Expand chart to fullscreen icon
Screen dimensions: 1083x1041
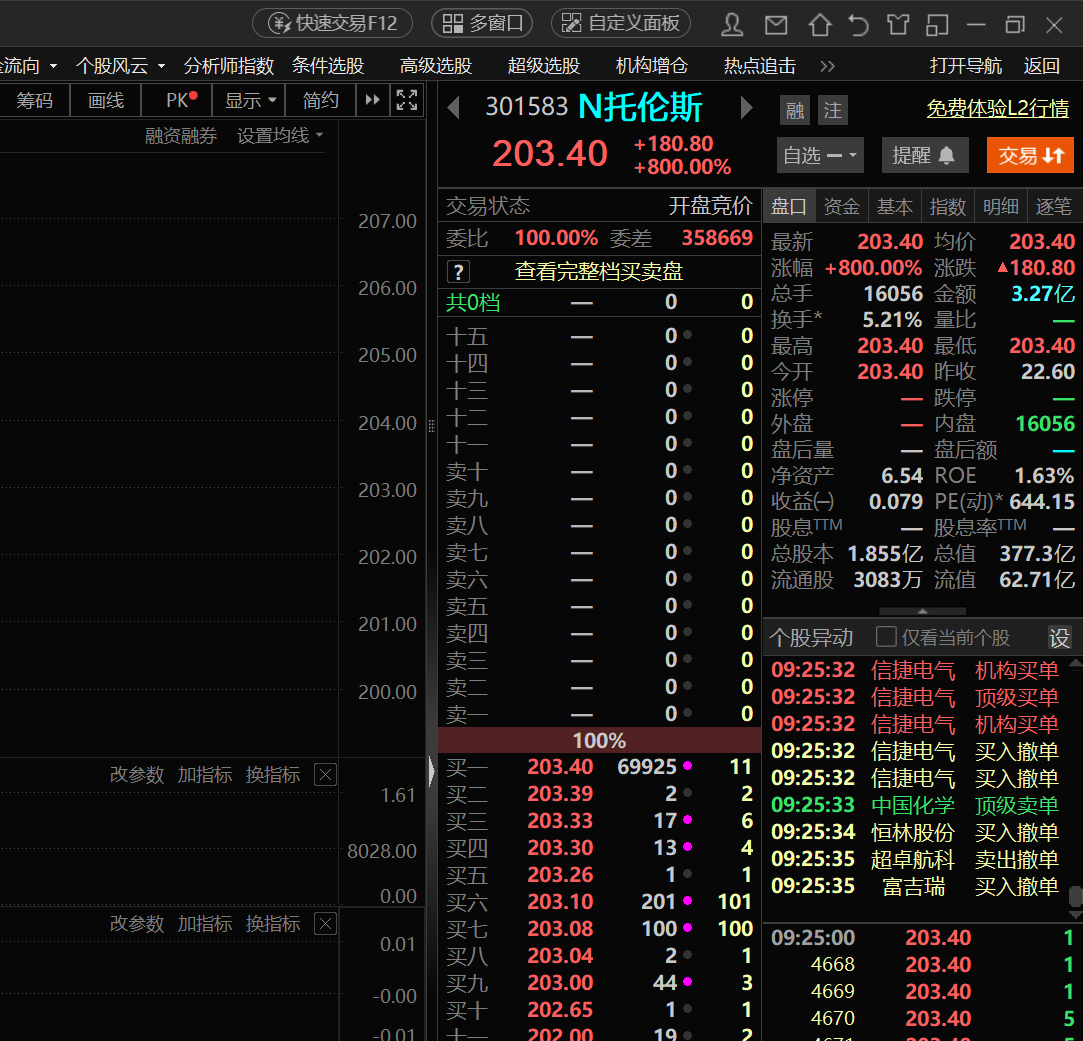[407, 100]
